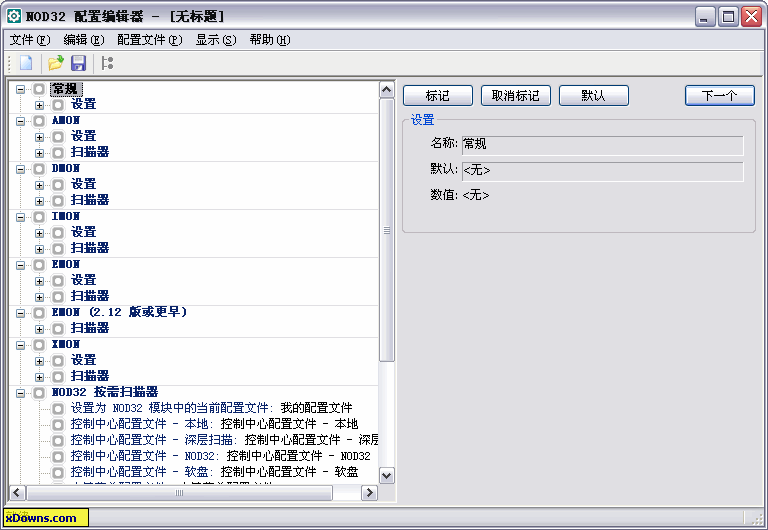Expand 扫描器 node under IMON
768x530 pixels.
(39, 249)
